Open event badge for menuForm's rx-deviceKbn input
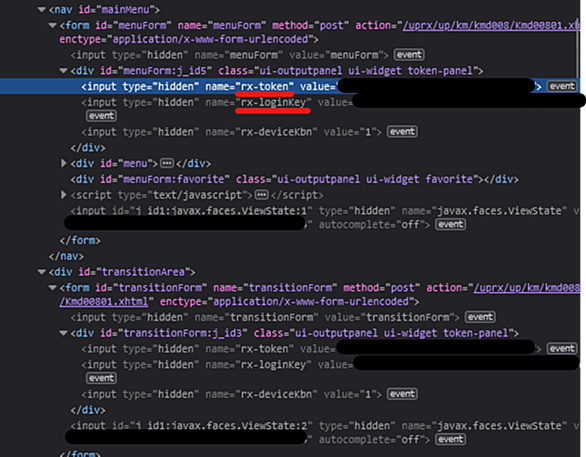This screenshot has width=586, height=457. (x=402, y=132)
